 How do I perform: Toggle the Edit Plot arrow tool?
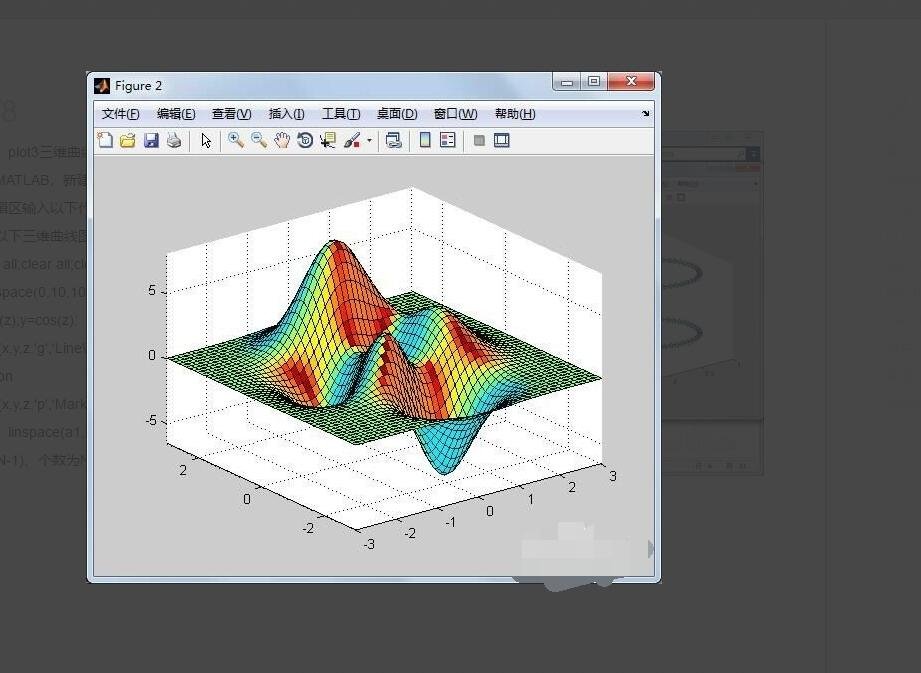point(206,141)
